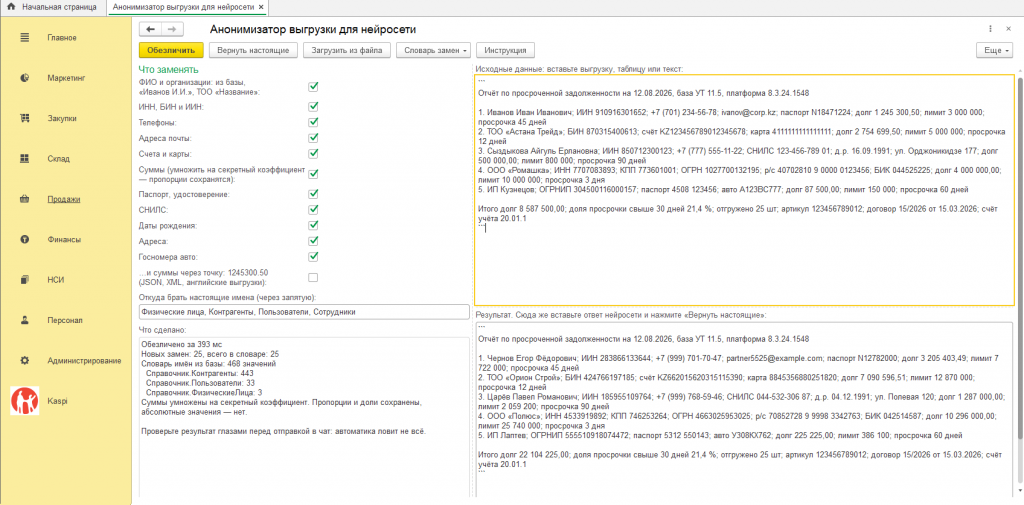Screen dimensions: 1024x505
Task: Expand the Еще dropdown menu
Action: 995,50
